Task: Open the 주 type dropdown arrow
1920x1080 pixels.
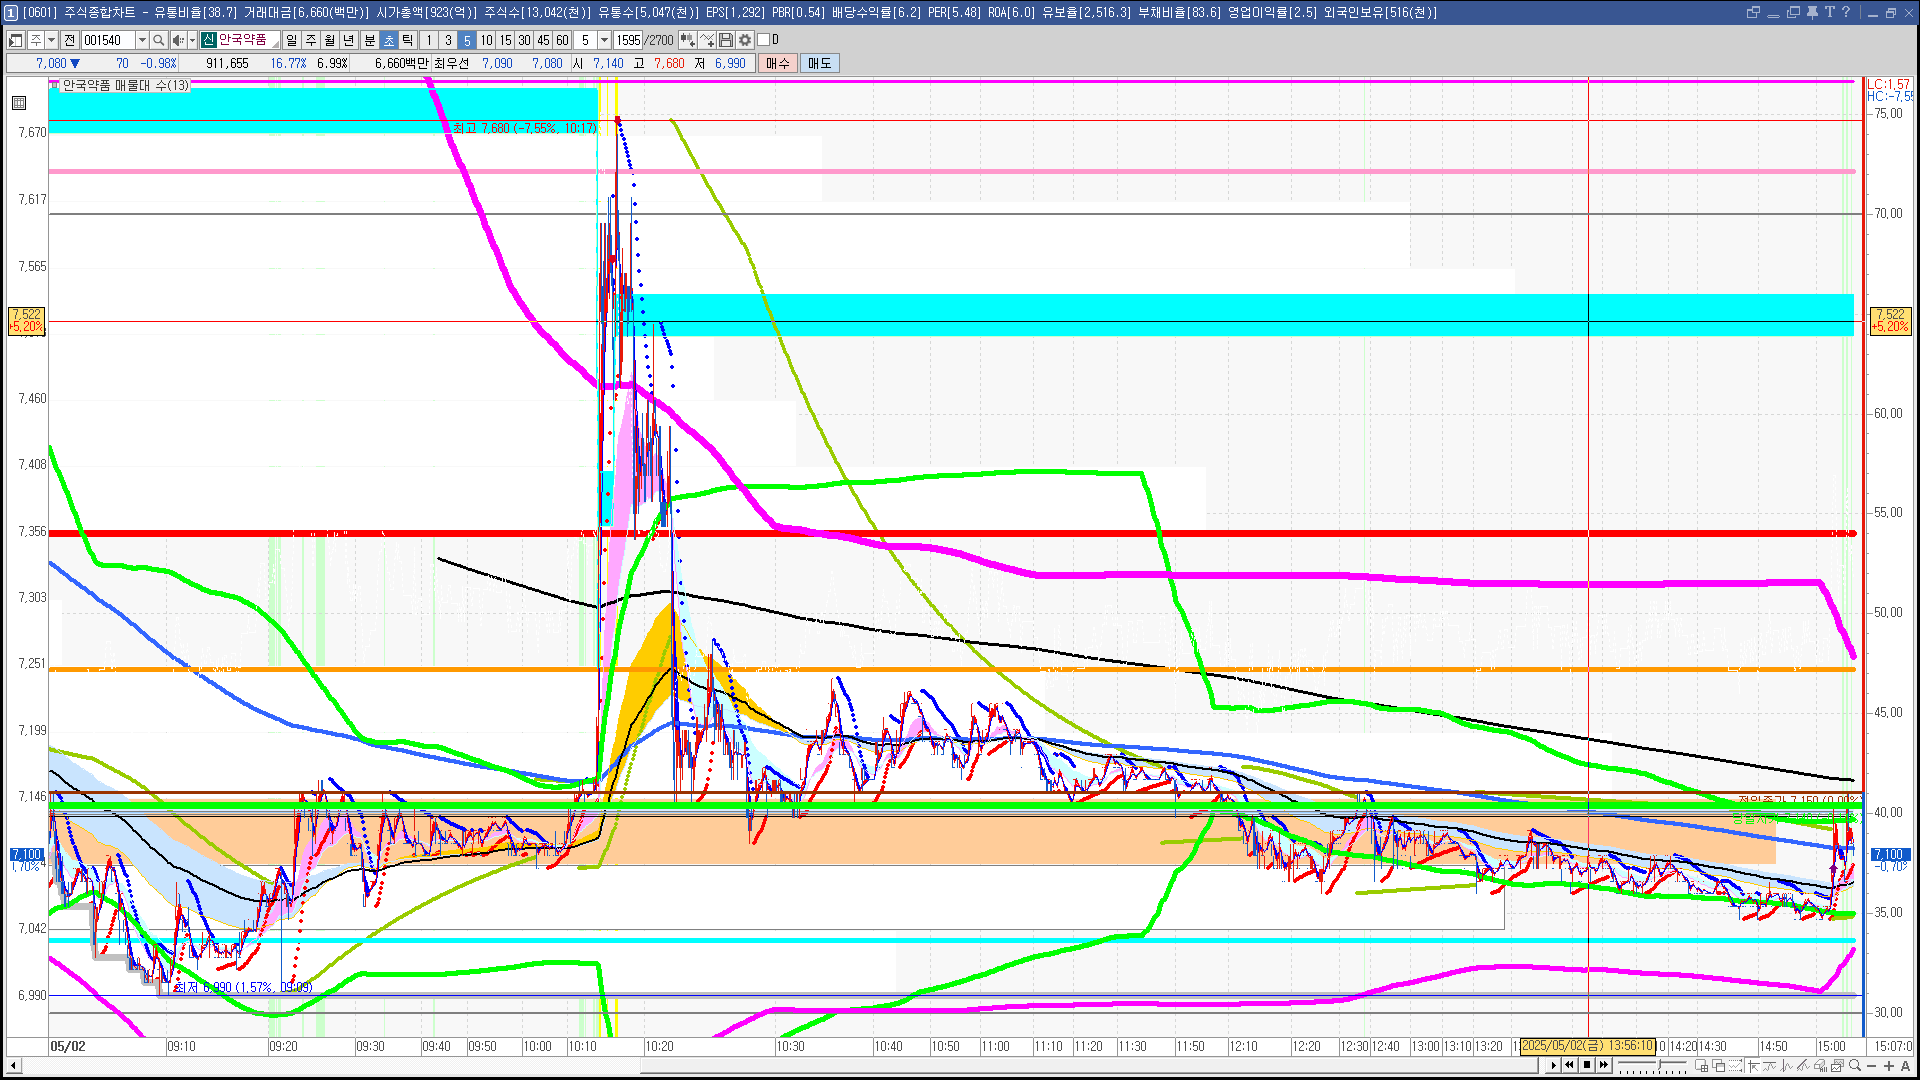Action: tap(51, 40)
